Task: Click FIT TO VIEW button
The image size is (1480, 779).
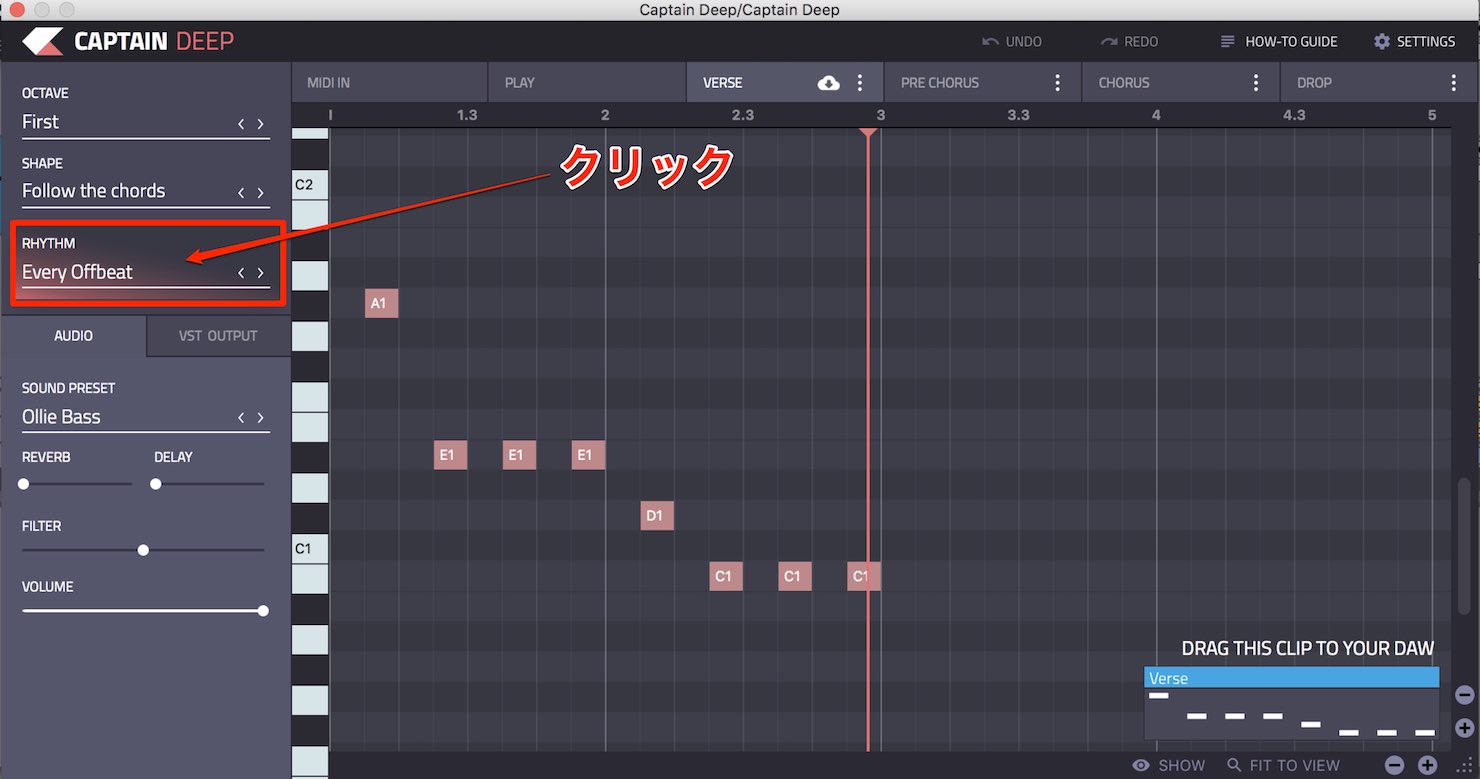Action: point(1284,765)
